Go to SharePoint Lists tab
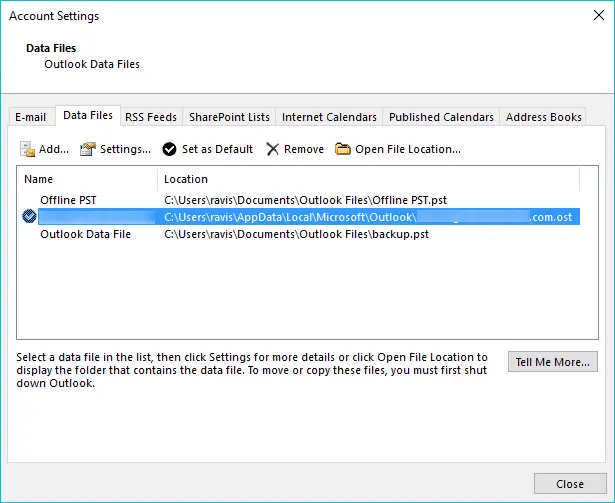The image size is (615, 503). (x=228, y=117)
